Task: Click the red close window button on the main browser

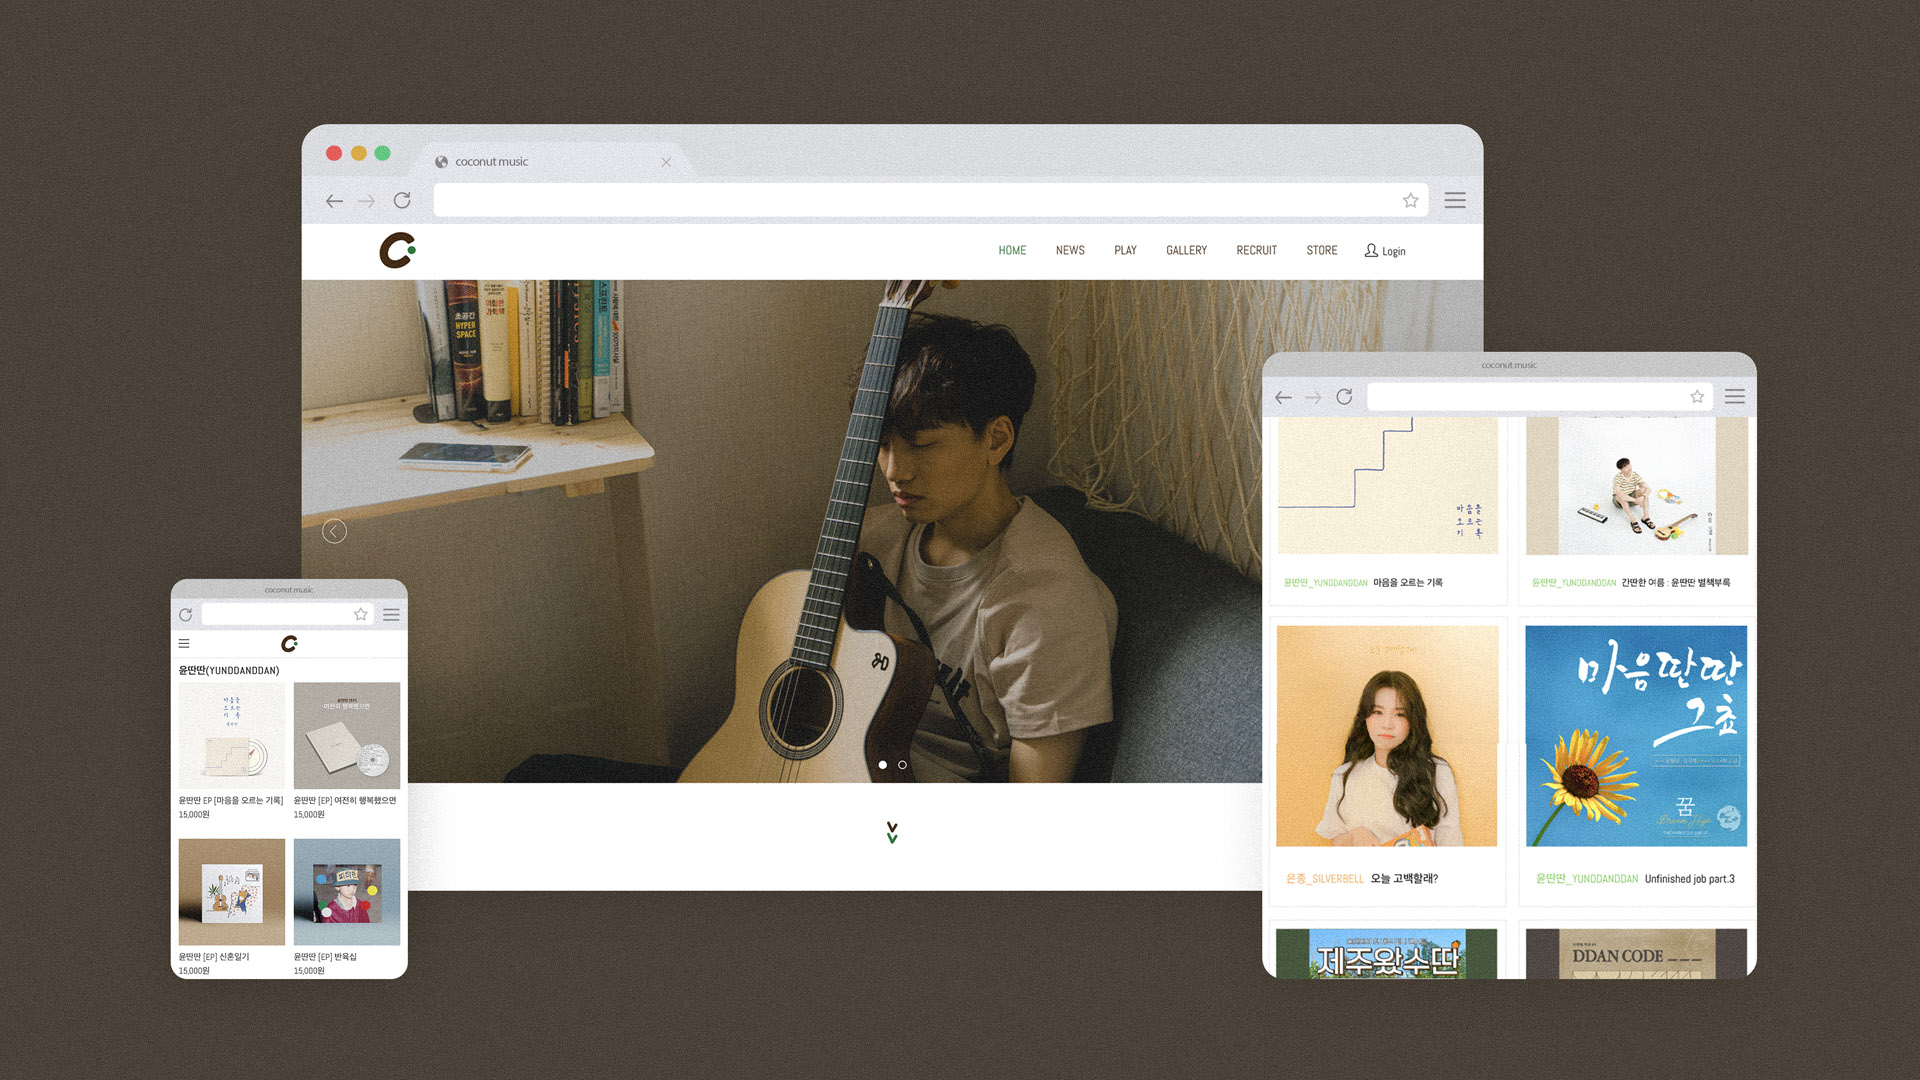Action: (334, 153)
